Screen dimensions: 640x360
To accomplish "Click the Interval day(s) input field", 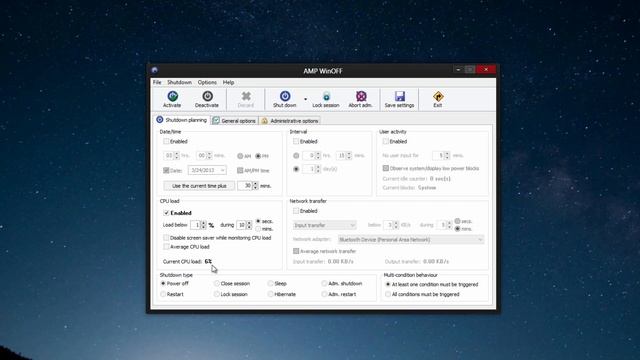I will click(309, 169).
